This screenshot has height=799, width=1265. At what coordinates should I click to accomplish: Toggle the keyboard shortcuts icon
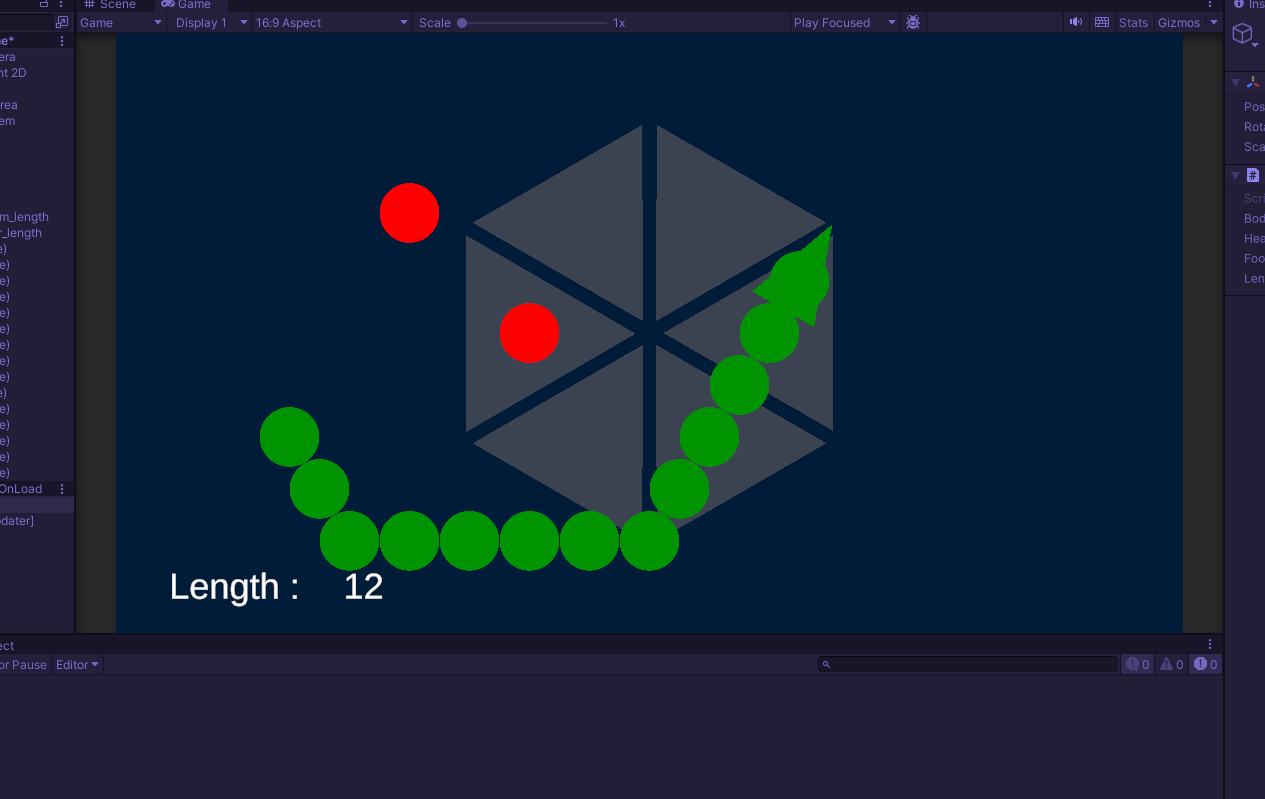[1101, 22]
